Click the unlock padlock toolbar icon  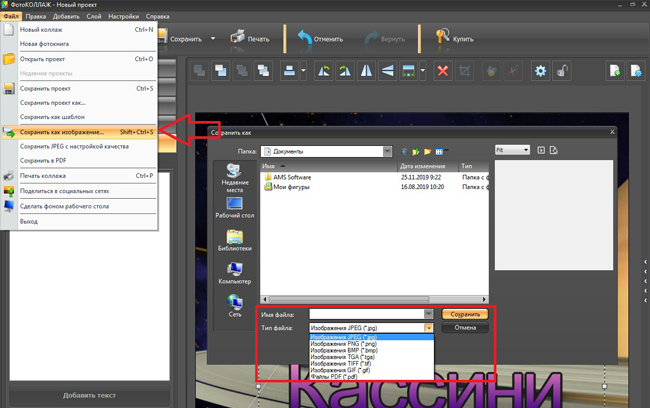(562, 71)
